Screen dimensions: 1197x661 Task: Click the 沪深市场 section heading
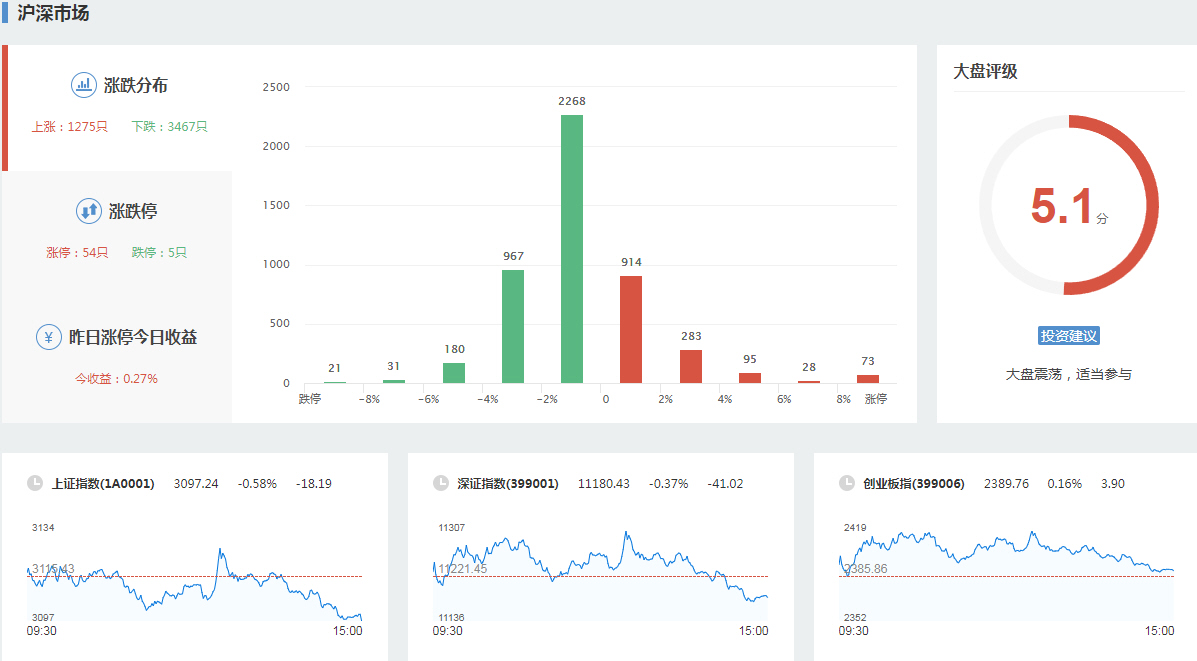tap(53, 14)
